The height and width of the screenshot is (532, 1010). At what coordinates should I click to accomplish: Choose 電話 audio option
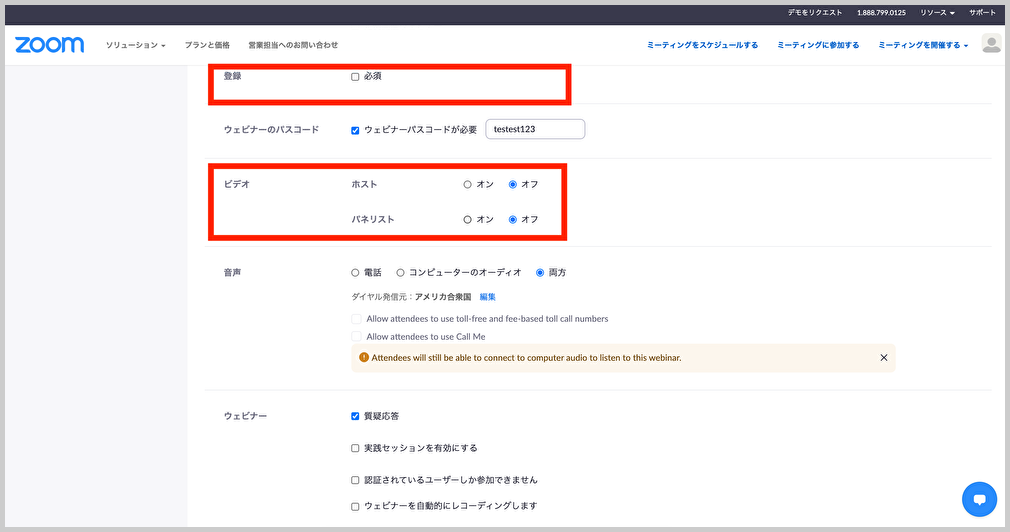[355, 272]
